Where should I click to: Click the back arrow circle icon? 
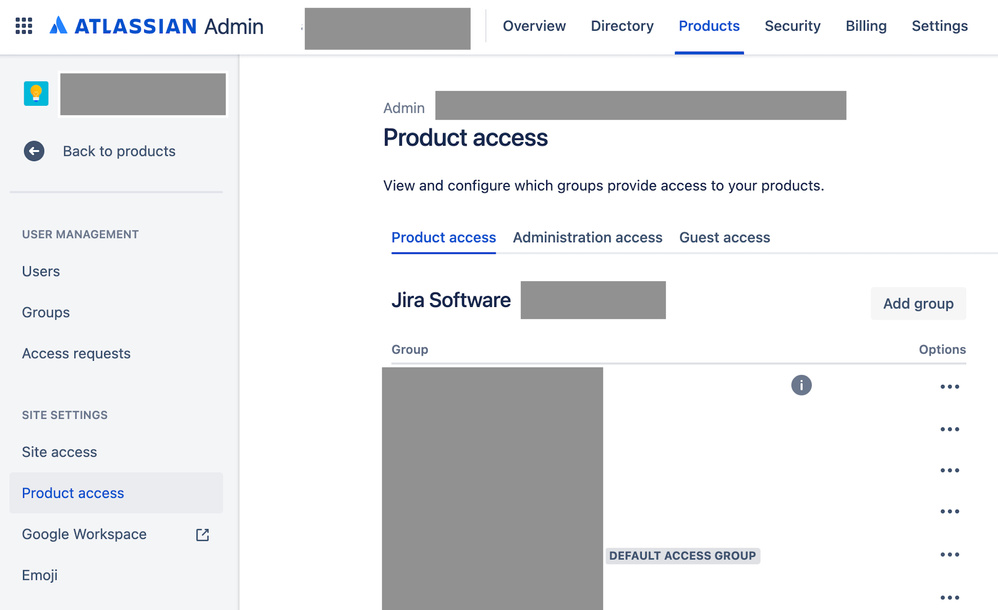tap(34, 151)
